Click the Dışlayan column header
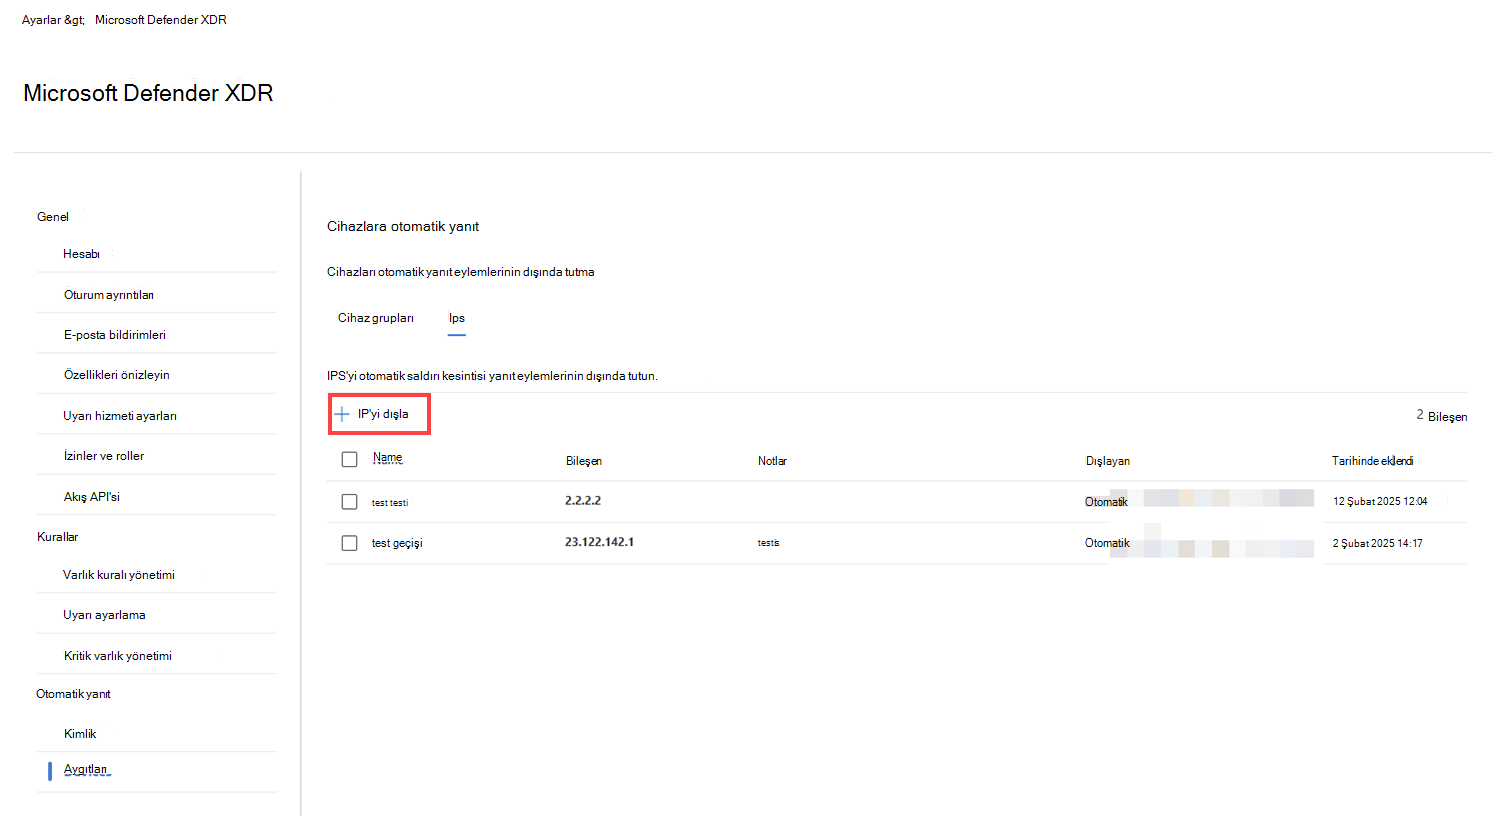 click(x=1108, y=461)
